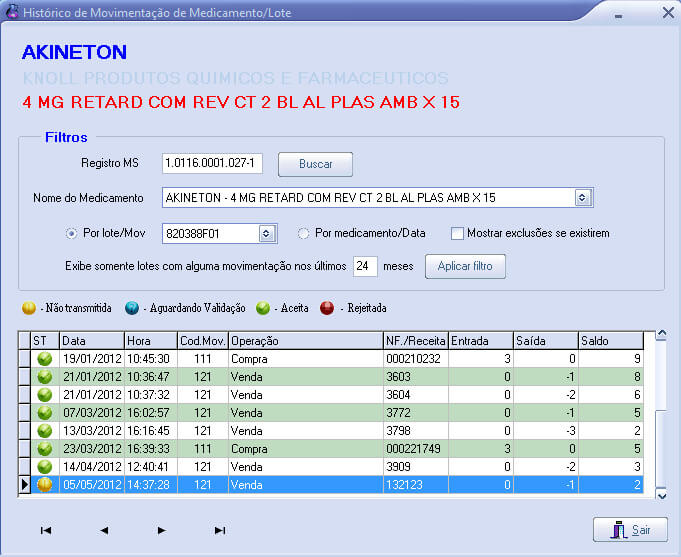Select receipt cell 000221749
The height and width of the screenshot is (557, 681).
pyautogui.click(x=416, y=449)
